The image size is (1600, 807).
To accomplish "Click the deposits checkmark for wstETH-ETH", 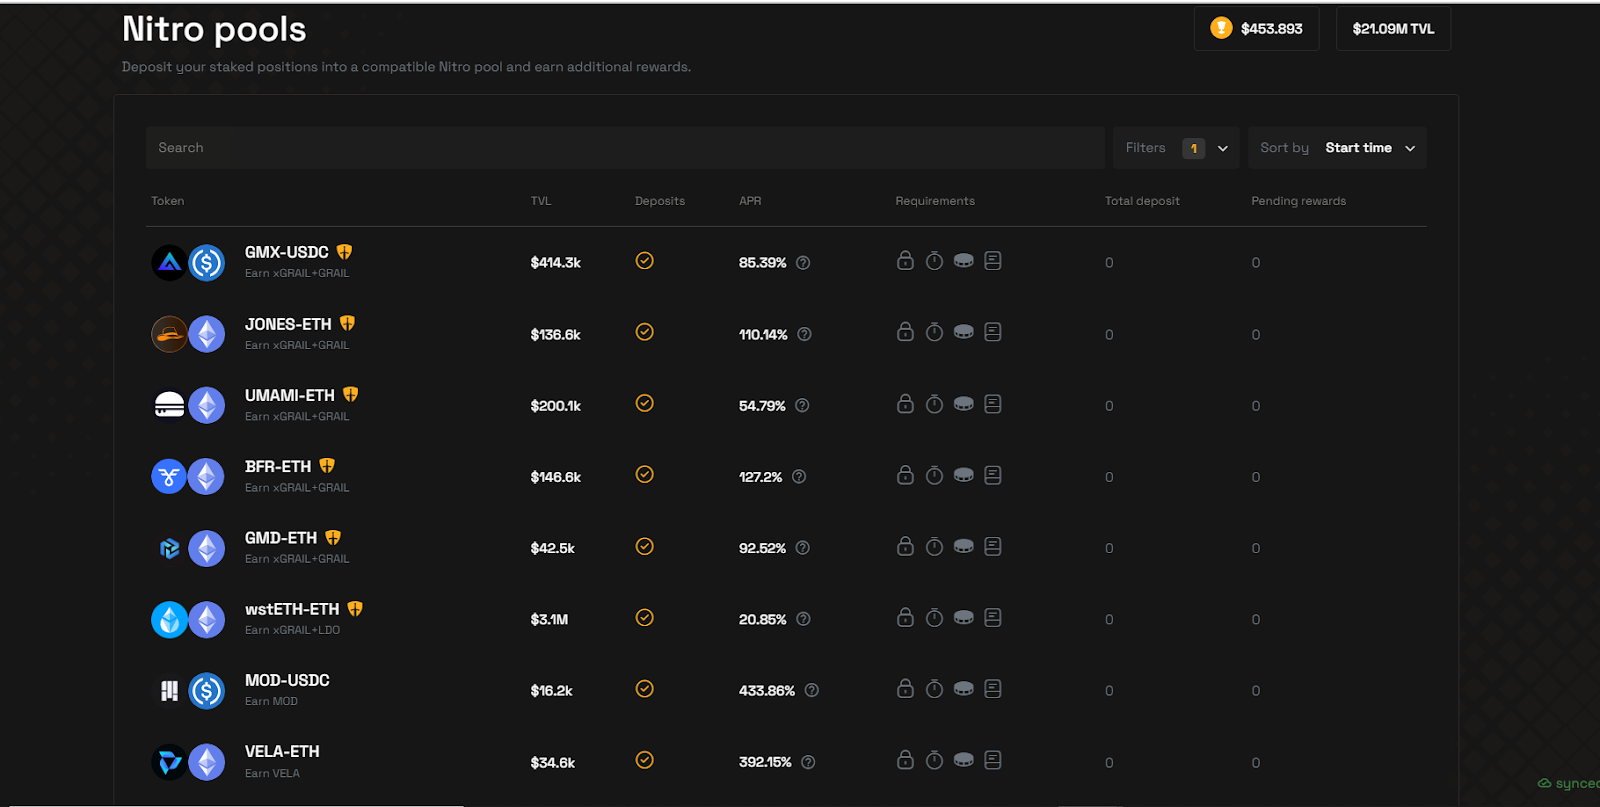I will [x=645, y=618].
